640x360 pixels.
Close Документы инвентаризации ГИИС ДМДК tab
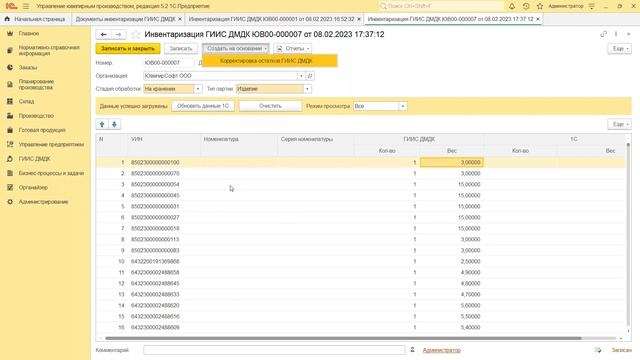click(180, 19)
